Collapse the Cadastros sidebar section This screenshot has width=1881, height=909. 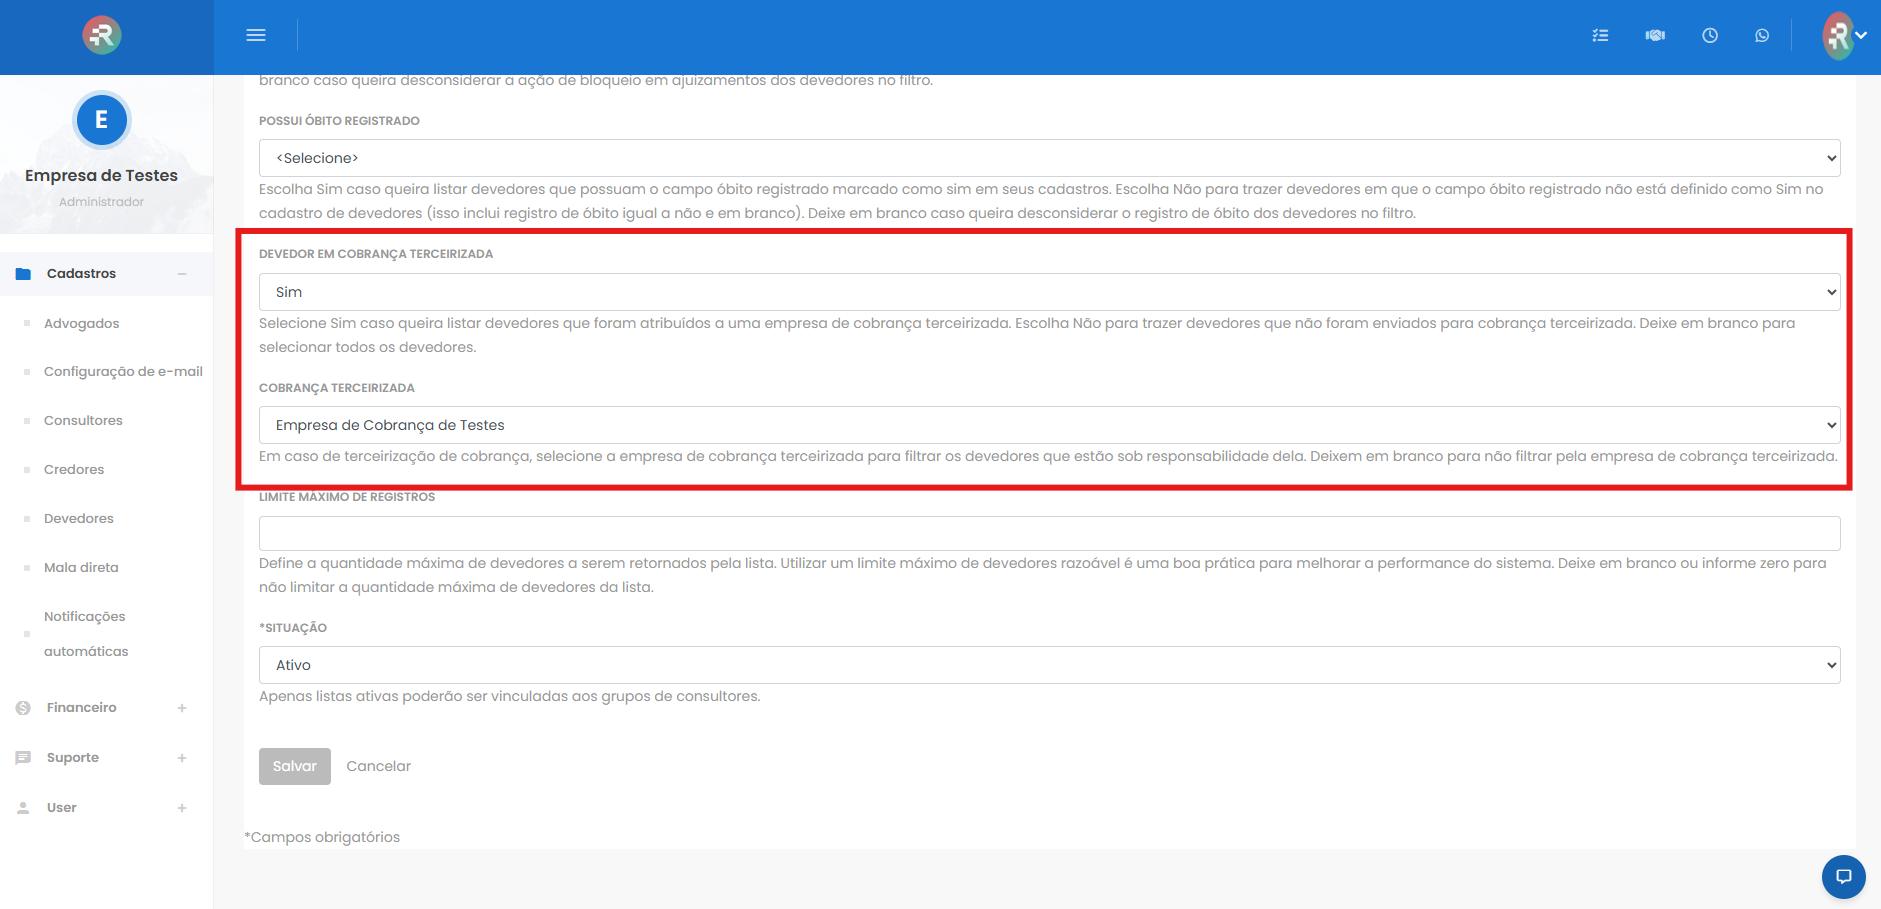182,274
